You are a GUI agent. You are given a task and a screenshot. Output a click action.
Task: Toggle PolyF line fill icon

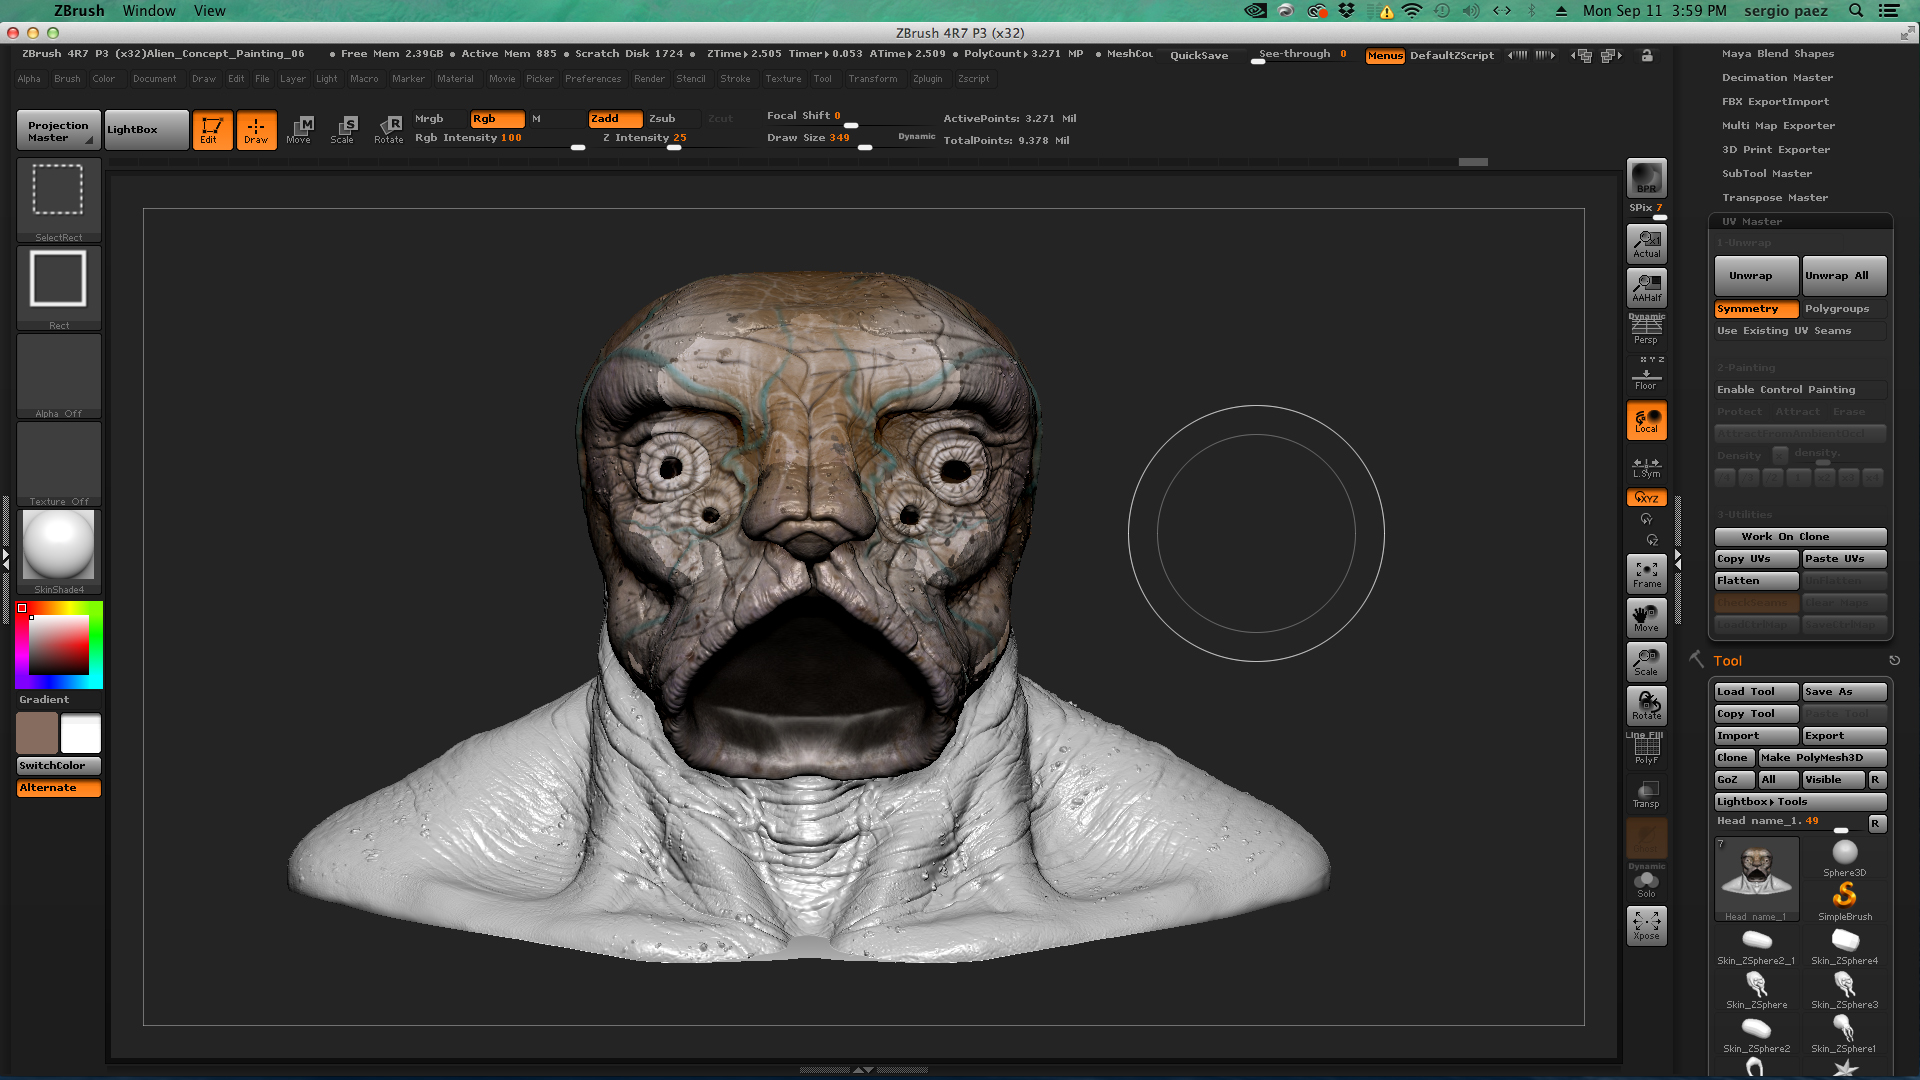coord(1646,750)
